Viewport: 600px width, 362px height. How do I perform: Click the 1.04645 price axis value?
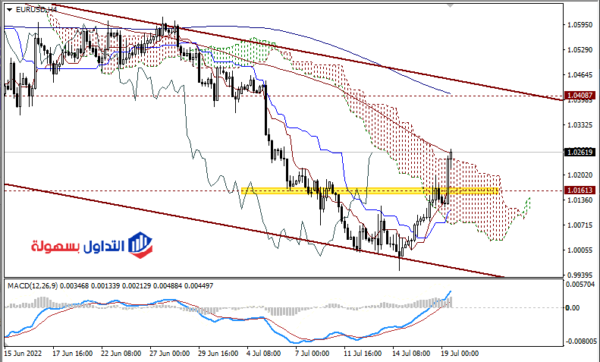[580, 75]
